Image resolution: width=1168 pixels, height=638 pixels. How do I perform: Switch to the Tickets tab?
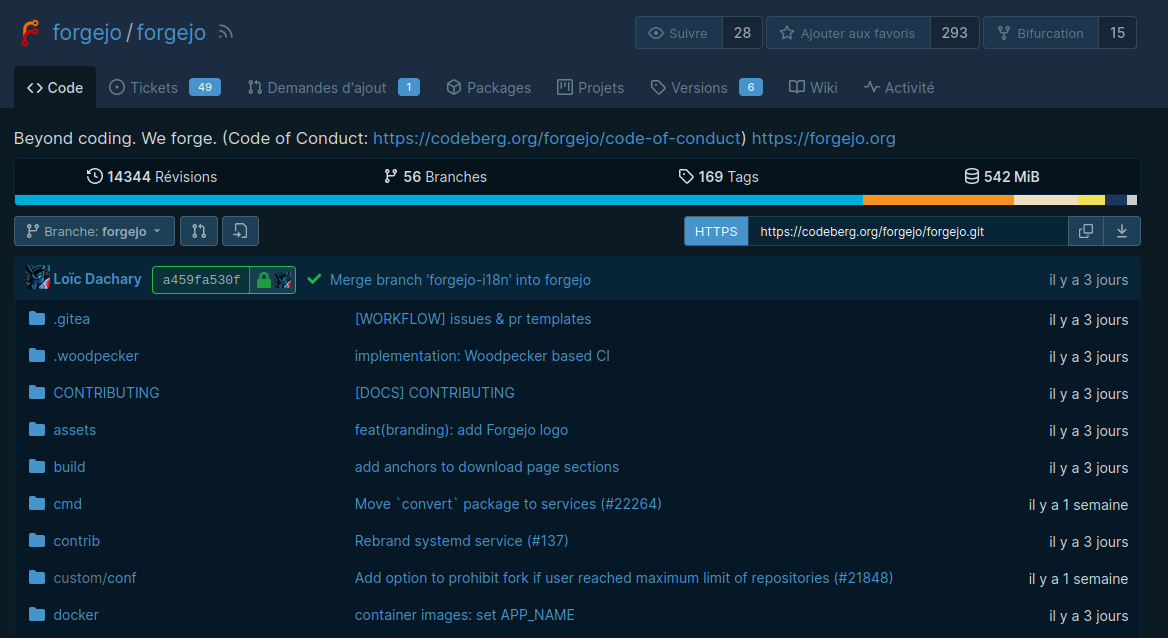[x=154, y=88]
